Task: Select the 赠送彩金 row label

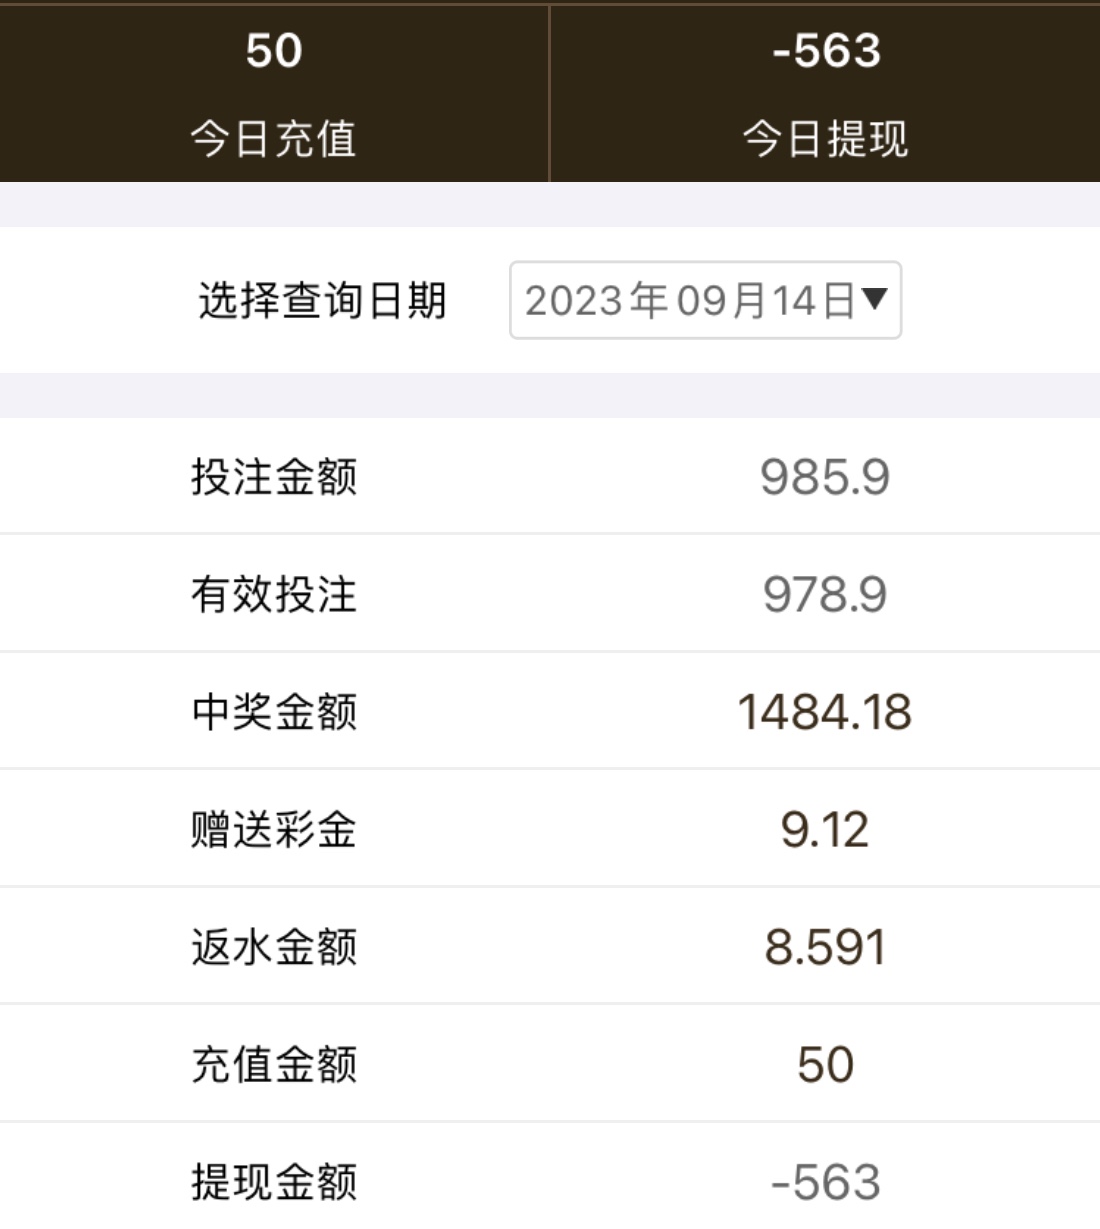Action: pyautogui.click(x=274, y=829)
